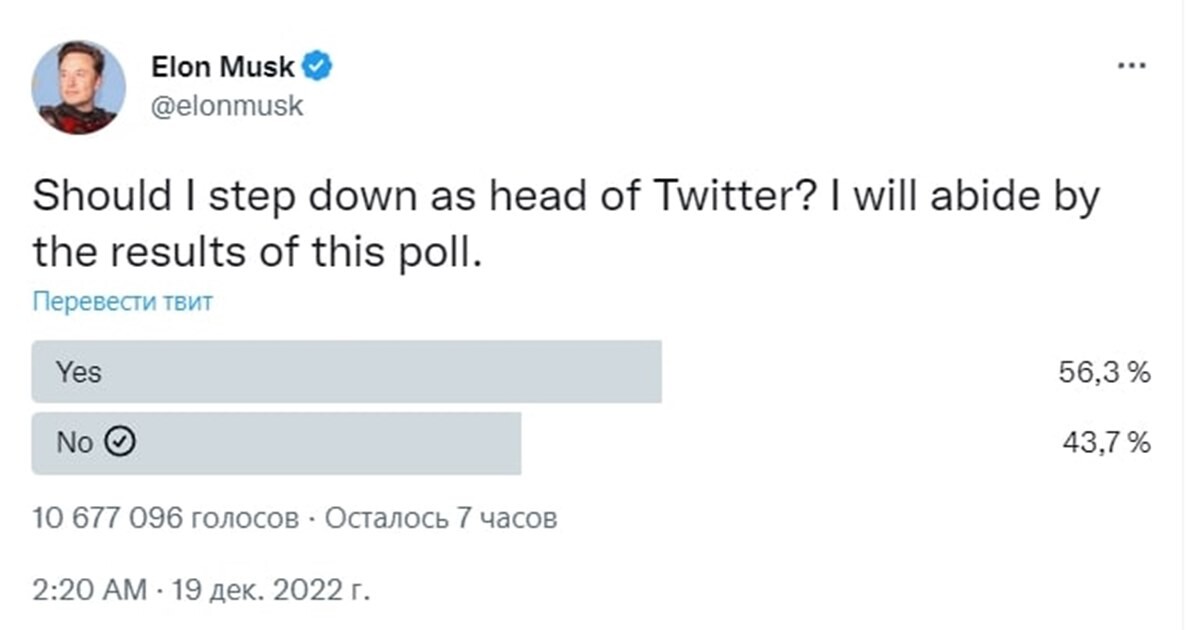
Task: Click the 56,3 % result value
Action: (x=1104, y=373)
